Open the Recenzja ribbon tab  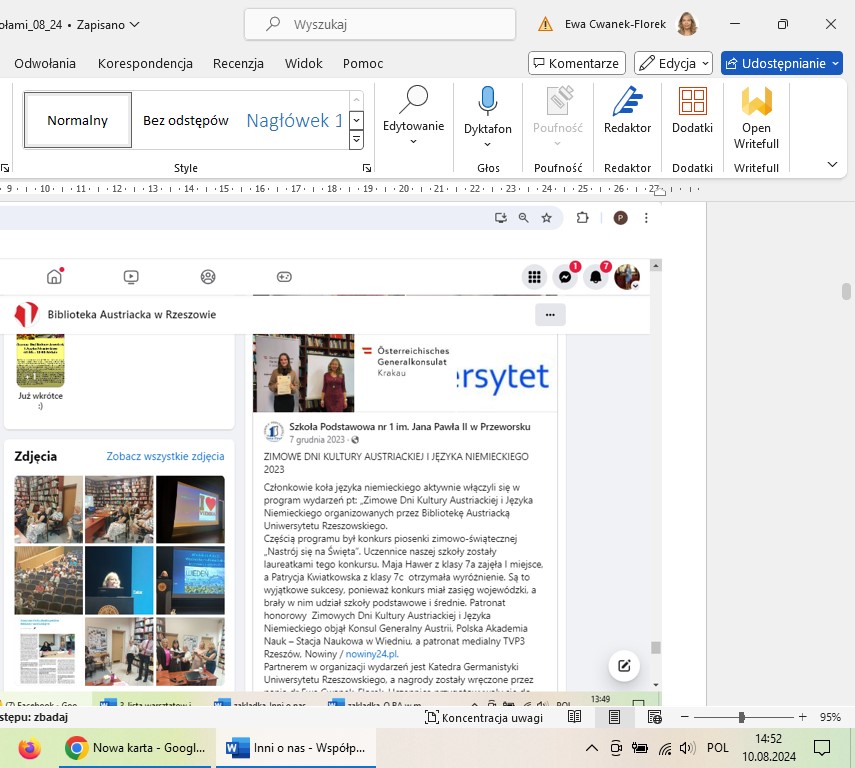[238, 63]
